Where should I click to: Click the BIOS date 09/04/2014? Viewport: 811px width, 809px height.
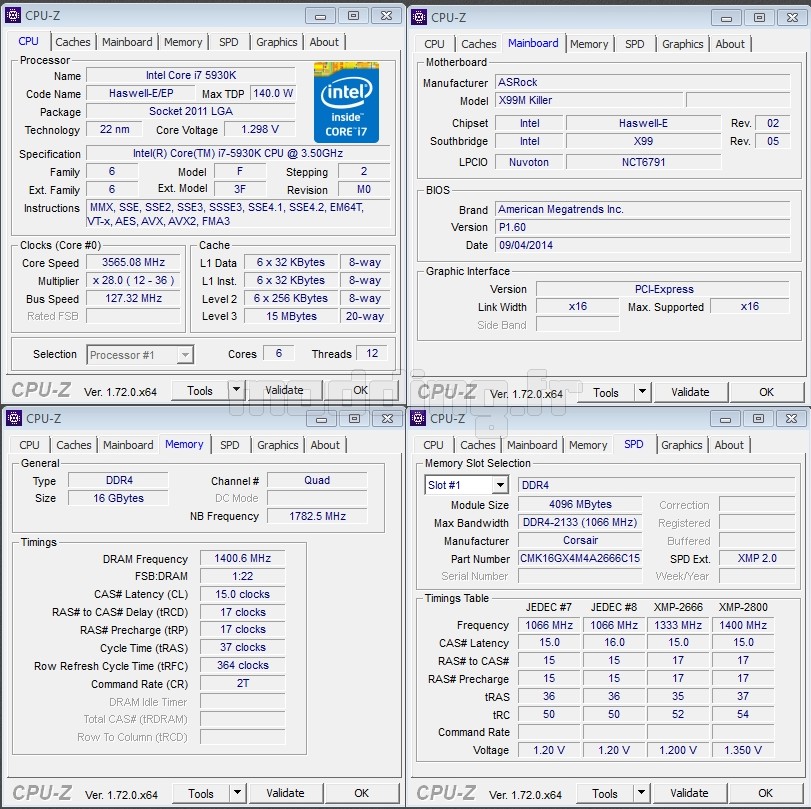point(643,245)
